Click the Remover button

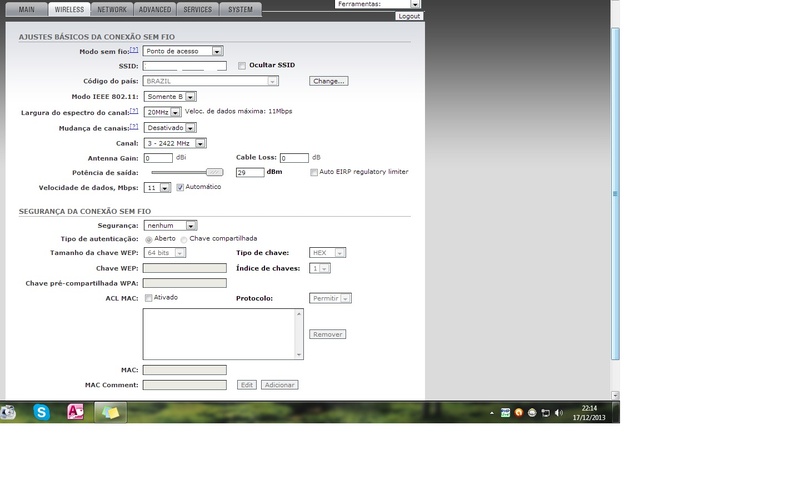pyautogui.click(x=328, y=334)
